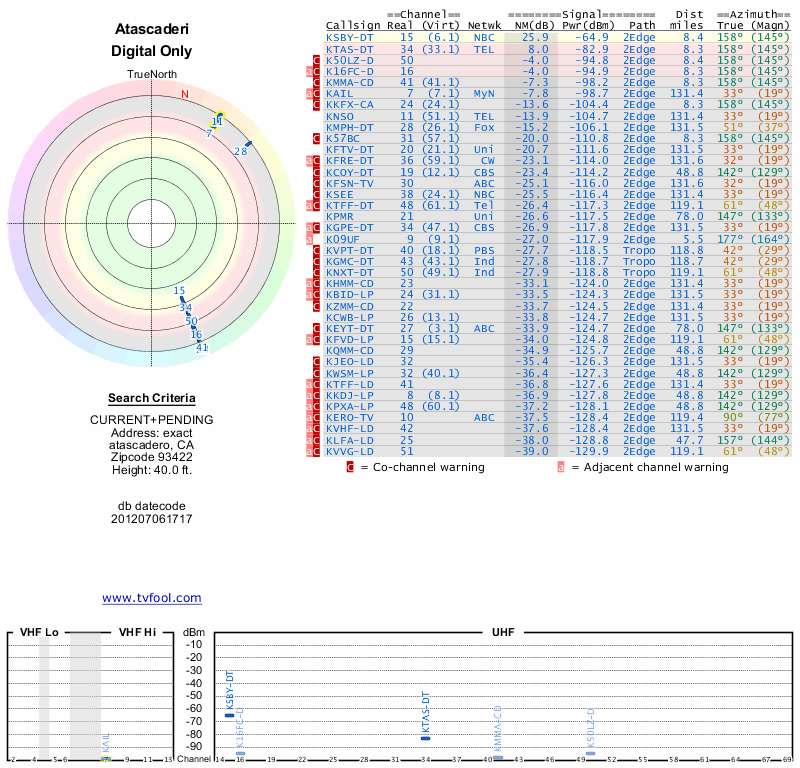Click the KVVG-LD callsign in the last row
Screen dimensions: 800x768
[x=349, y=451]
